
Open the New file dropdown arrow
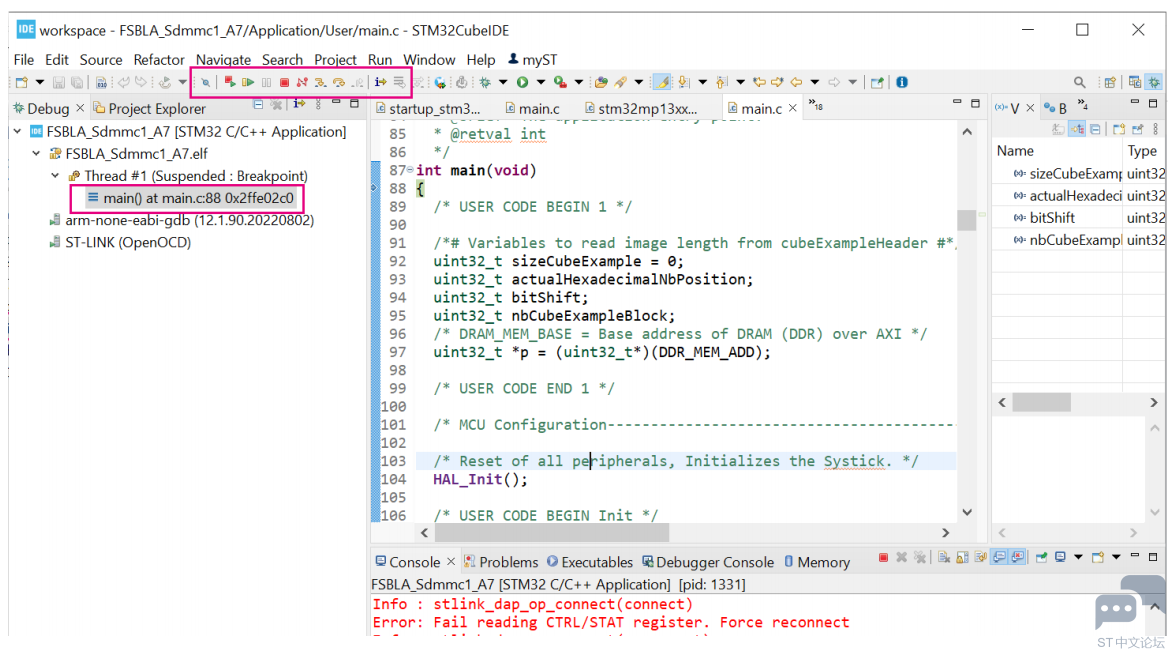pyautogui.click(x=40, y=82)
